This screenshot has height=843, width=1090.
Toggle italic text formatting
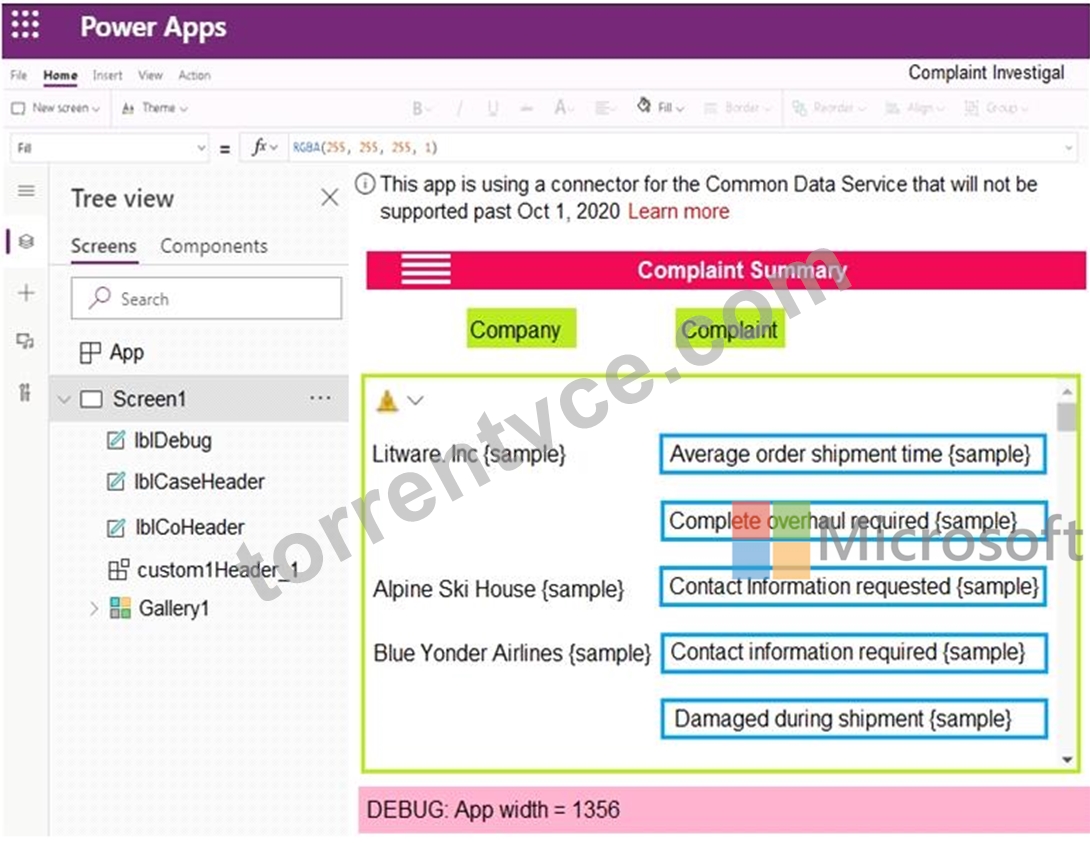click(x=459, y=108)
